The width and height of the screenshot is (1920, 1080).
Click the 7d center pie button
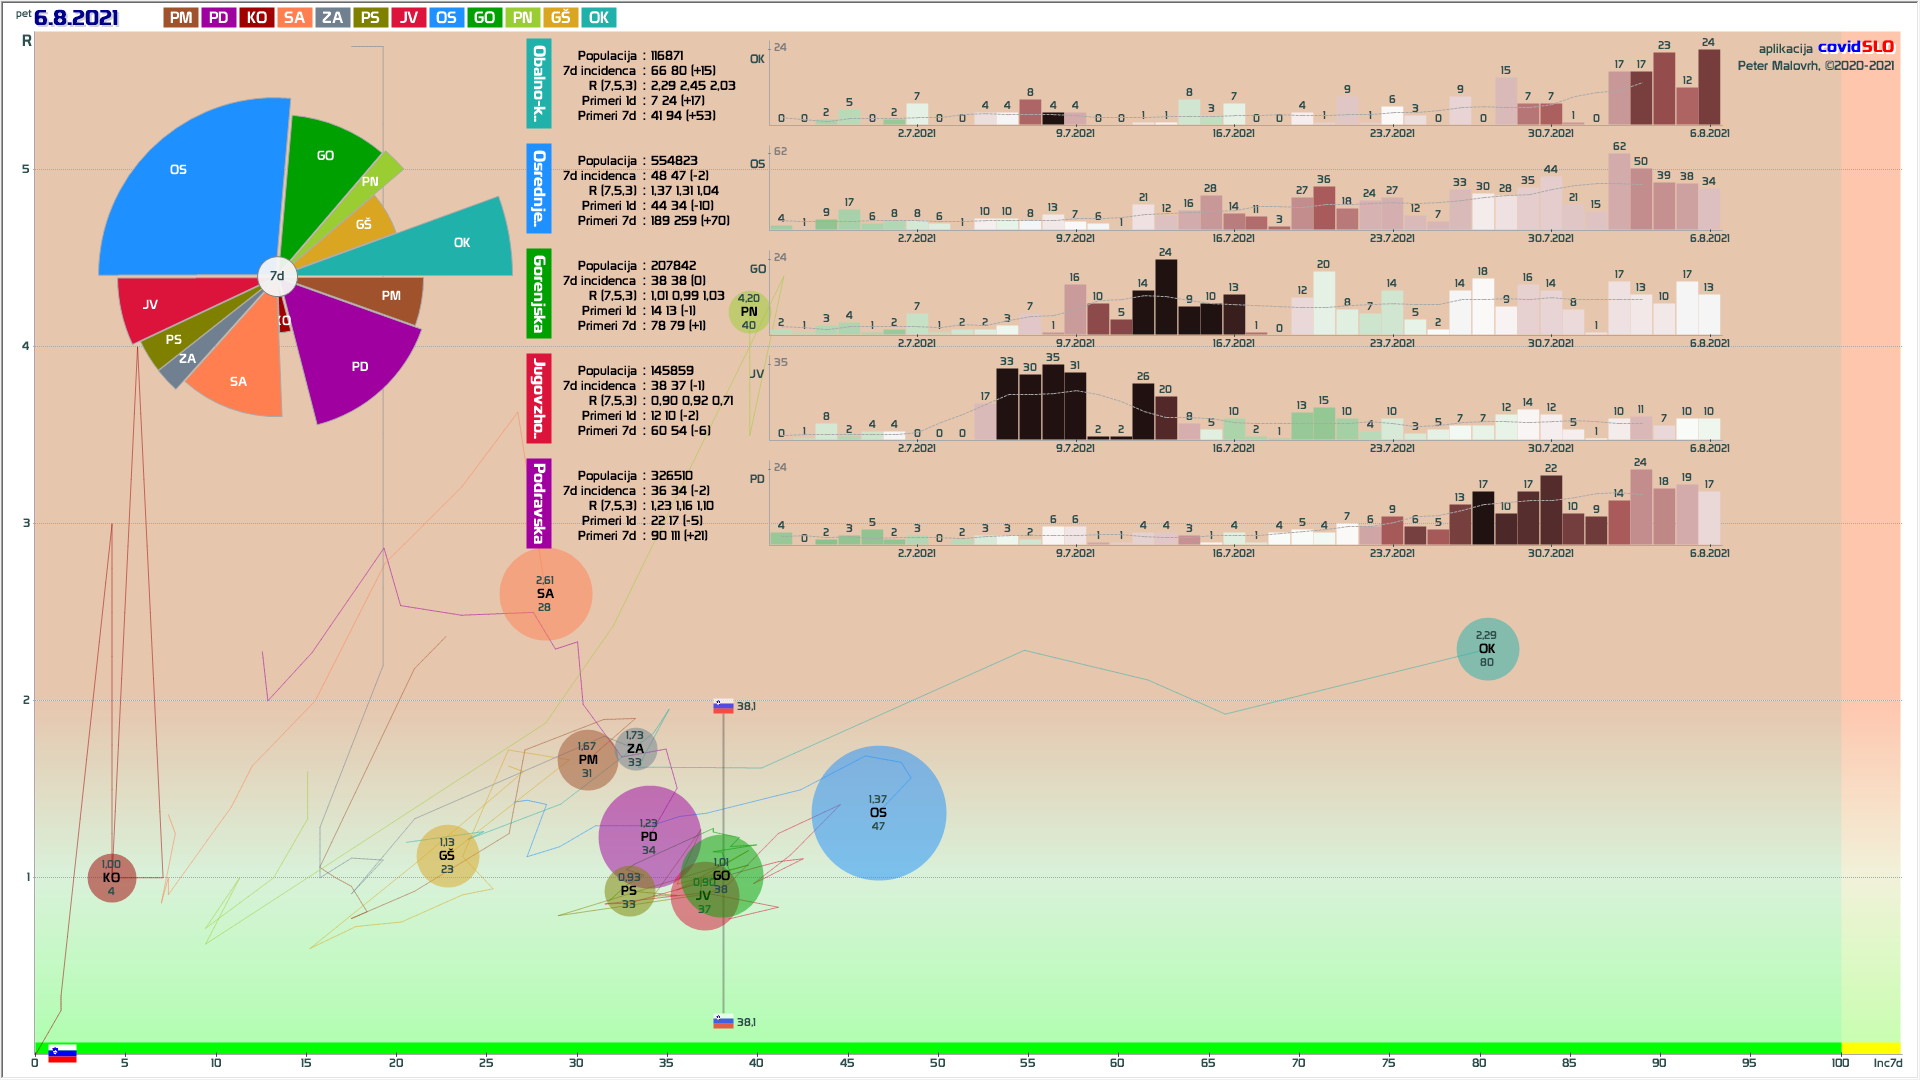coord(277,276)
